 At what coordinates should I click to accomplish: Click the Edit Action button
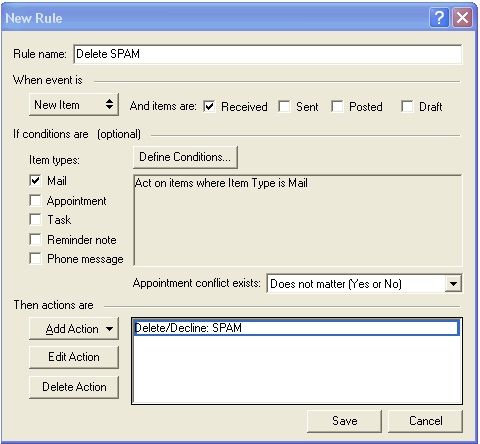coord(74,357)
